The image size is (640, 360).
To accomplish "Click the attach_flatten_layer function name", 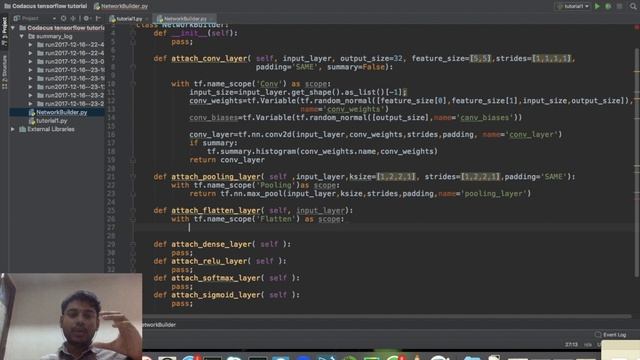I will coord(216,211).
